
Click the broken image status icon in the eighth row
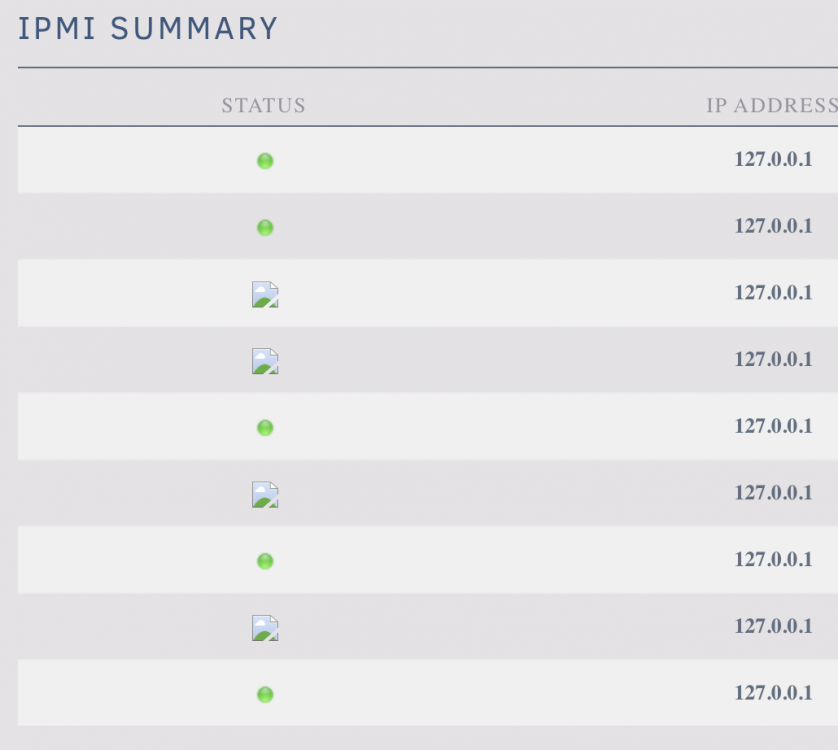click(x=265, y=628)
